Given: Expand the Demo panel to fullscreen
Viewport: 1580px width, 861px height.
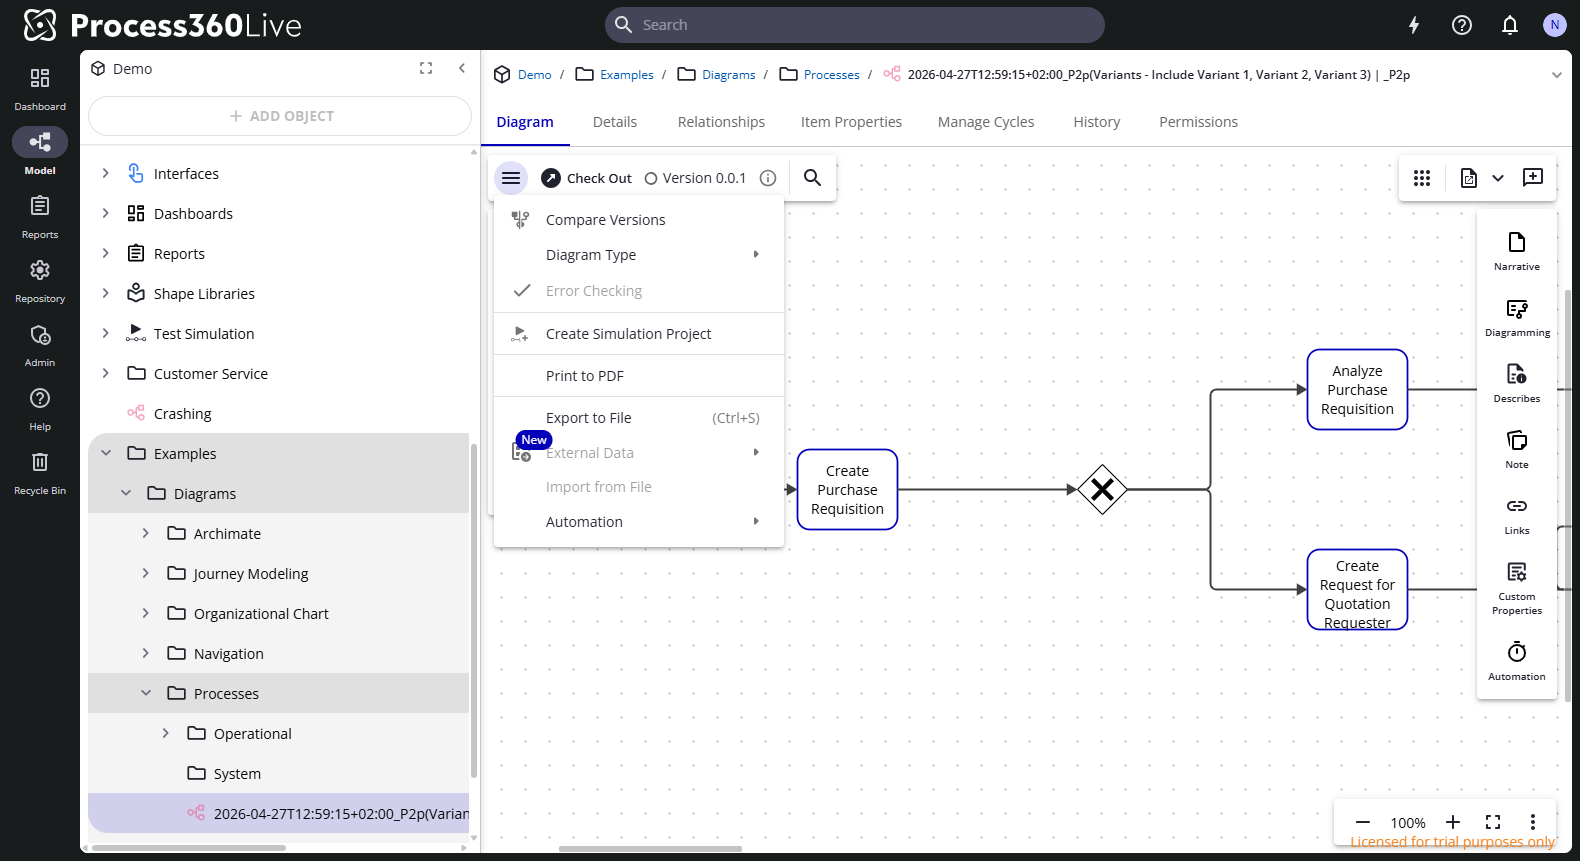Looking at the screenshot, I should (426, 68).
